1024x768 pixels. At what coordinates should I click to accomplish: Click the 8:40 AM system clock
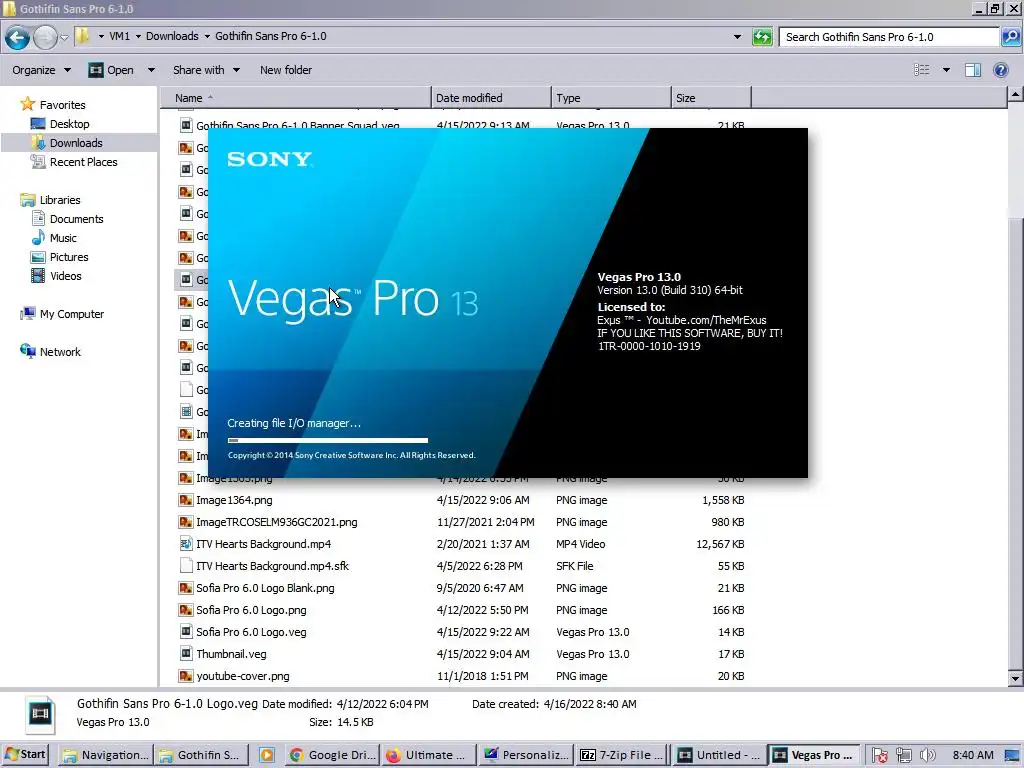click(972, 755)
